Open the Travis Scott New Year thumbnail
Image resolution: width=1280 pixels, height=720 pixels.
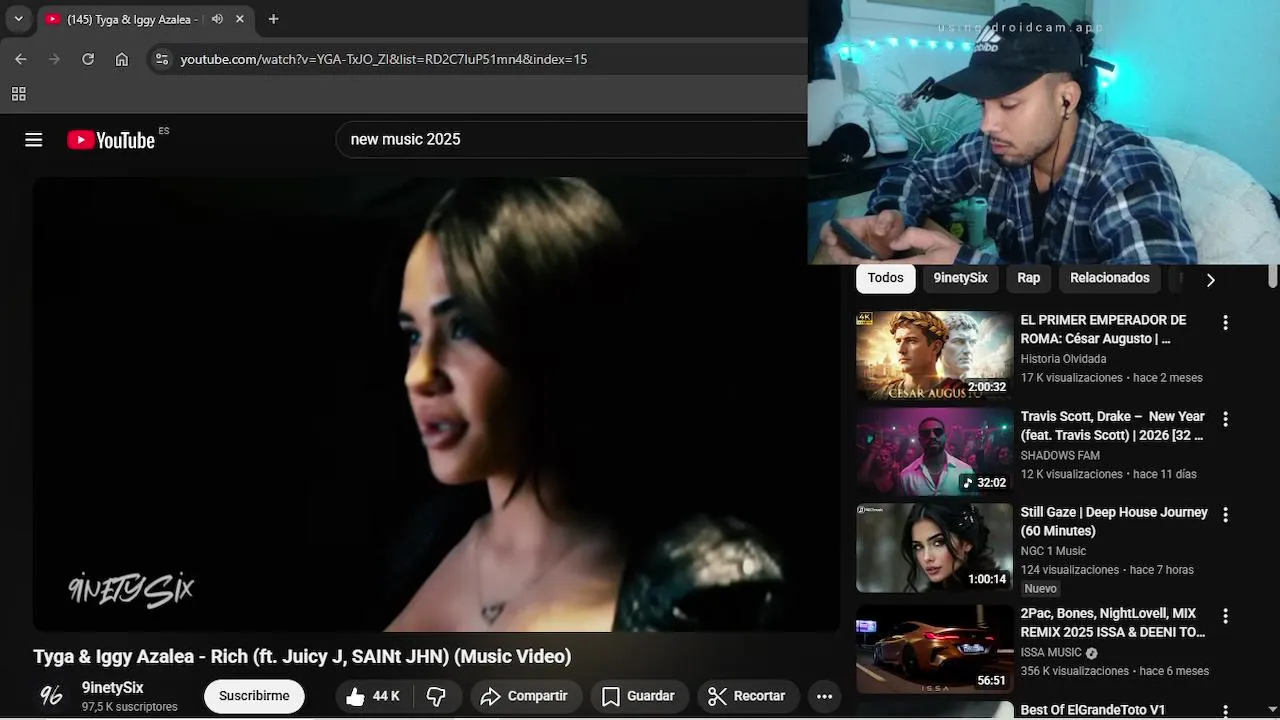click(934, 451)
